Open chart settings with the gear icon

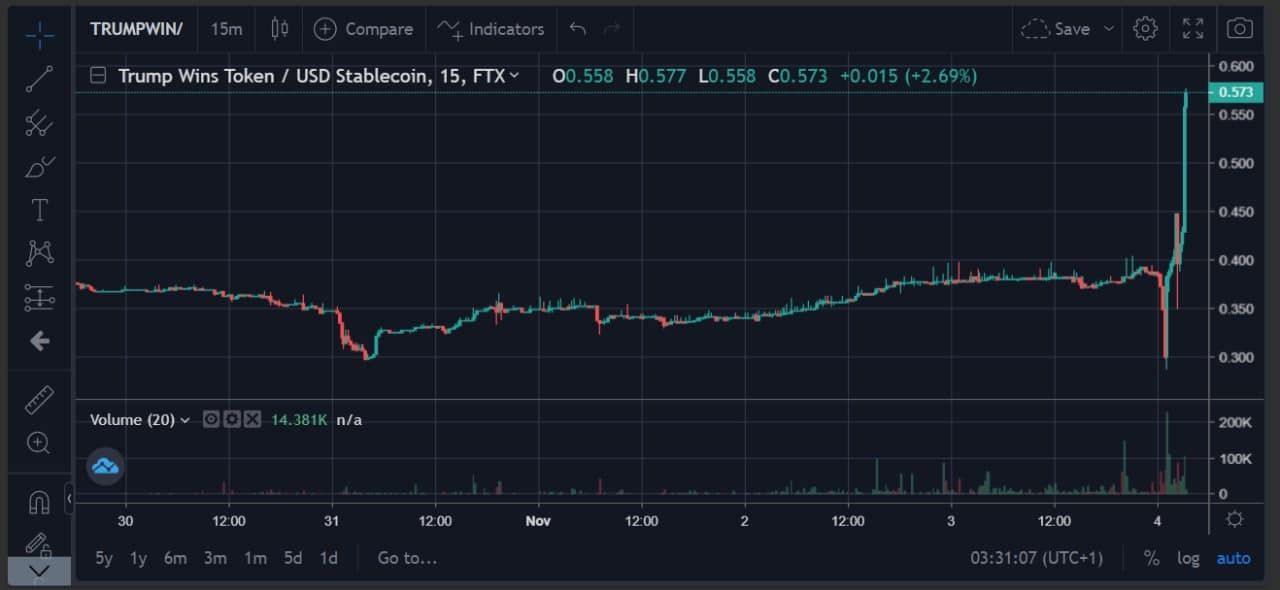[x=1145, y=29]
